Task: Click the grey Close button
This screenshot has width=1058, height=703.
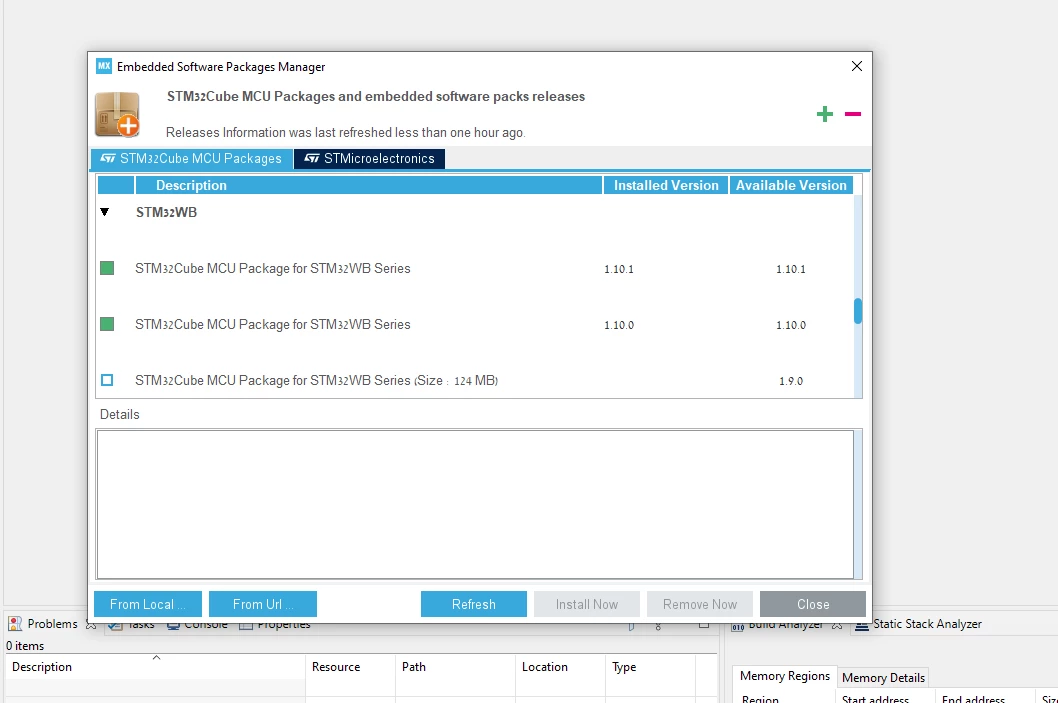Action: (812, 604)
